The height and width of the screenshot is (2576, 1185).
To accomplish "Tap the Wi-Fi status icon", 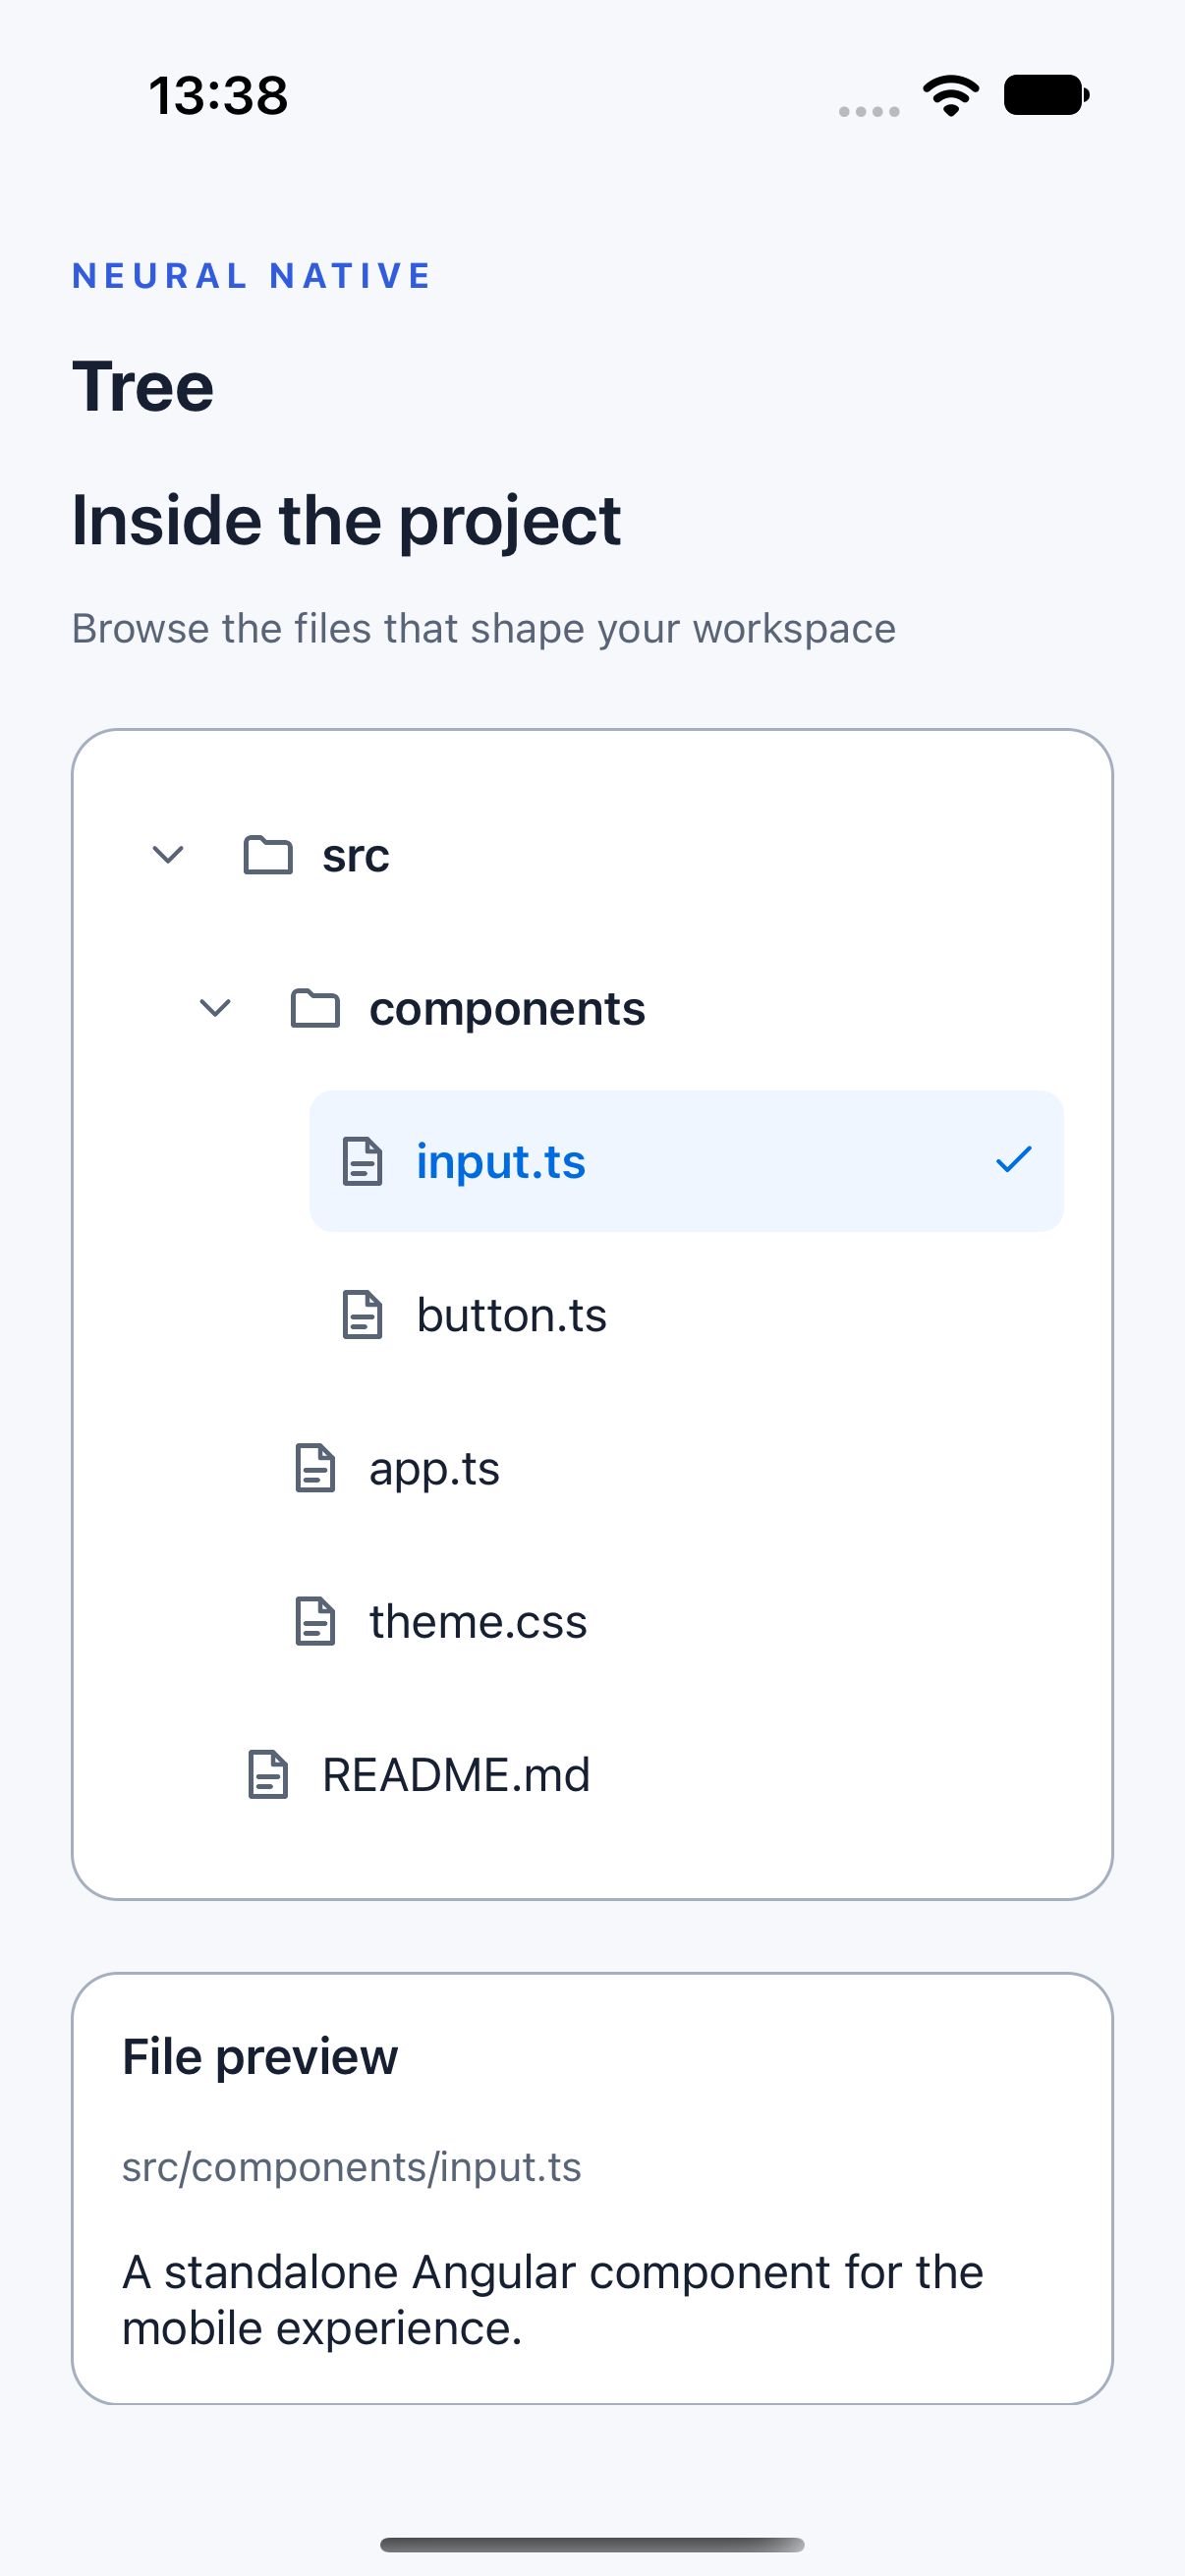I will (x=951, y=96).
